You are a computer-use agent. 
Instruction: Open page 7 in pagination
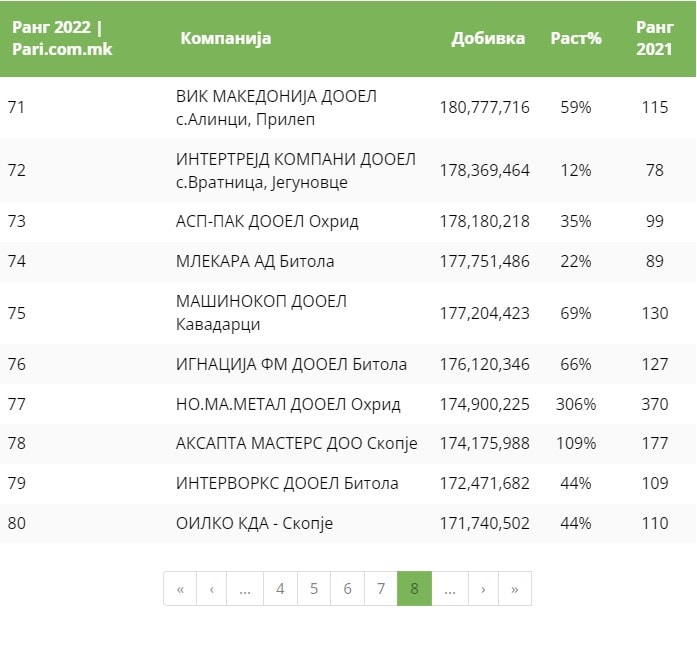coord(381,589)
